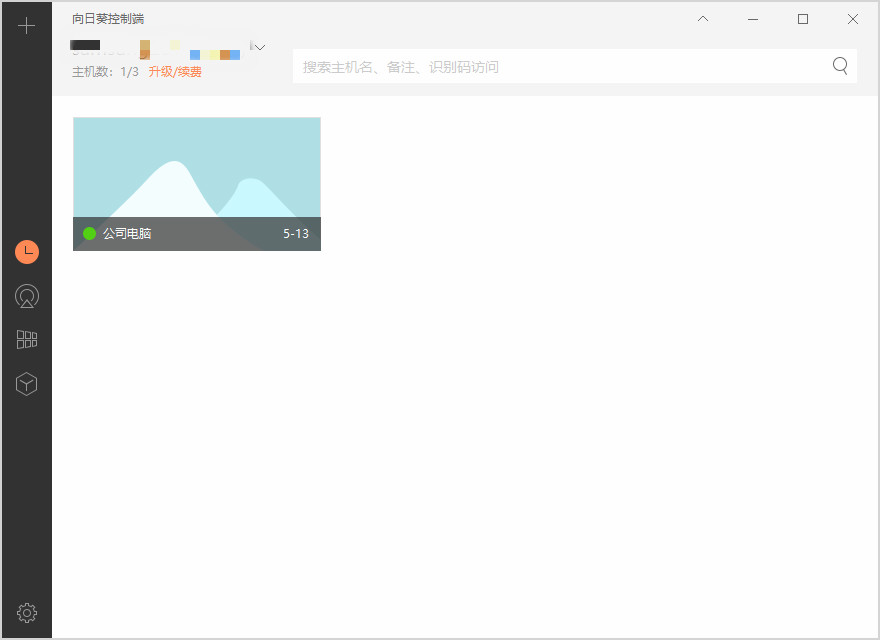The image size is (880, 640).
Task: Click the plus icon to add a host
Action: 26,26
